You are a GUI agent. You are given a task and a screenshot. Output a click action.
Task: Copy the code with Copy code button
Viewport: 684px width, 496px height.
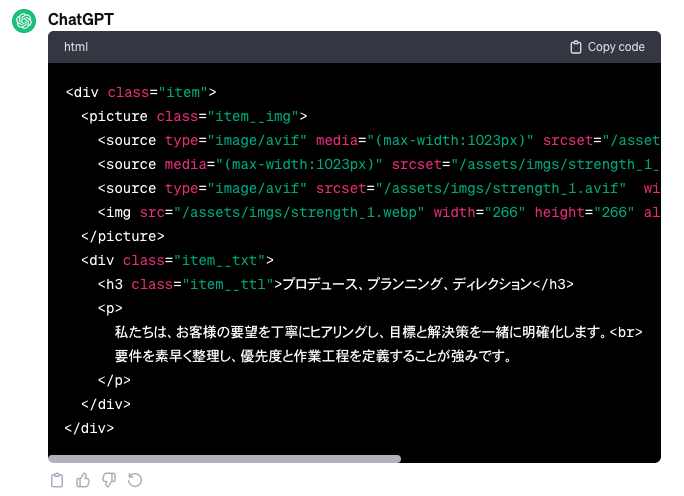[607, 47]
